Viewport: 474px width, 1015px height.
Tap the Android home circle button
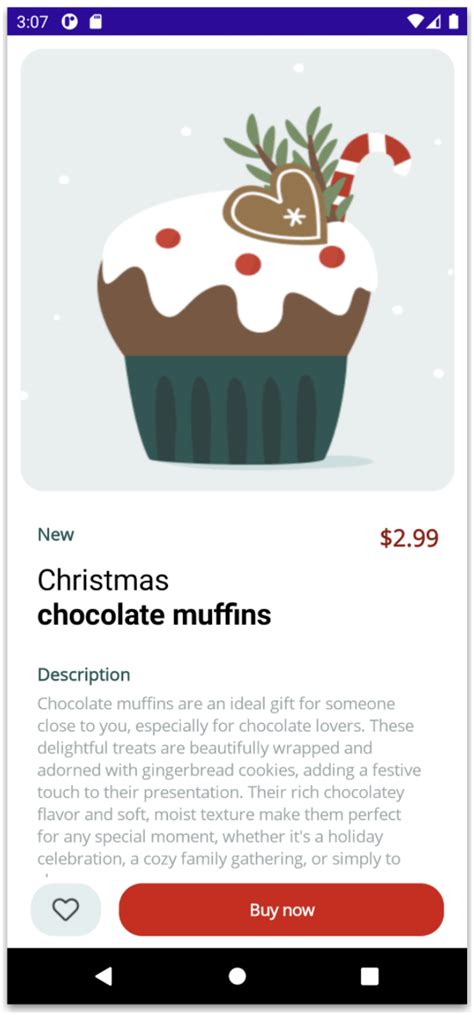coord(237,976)
